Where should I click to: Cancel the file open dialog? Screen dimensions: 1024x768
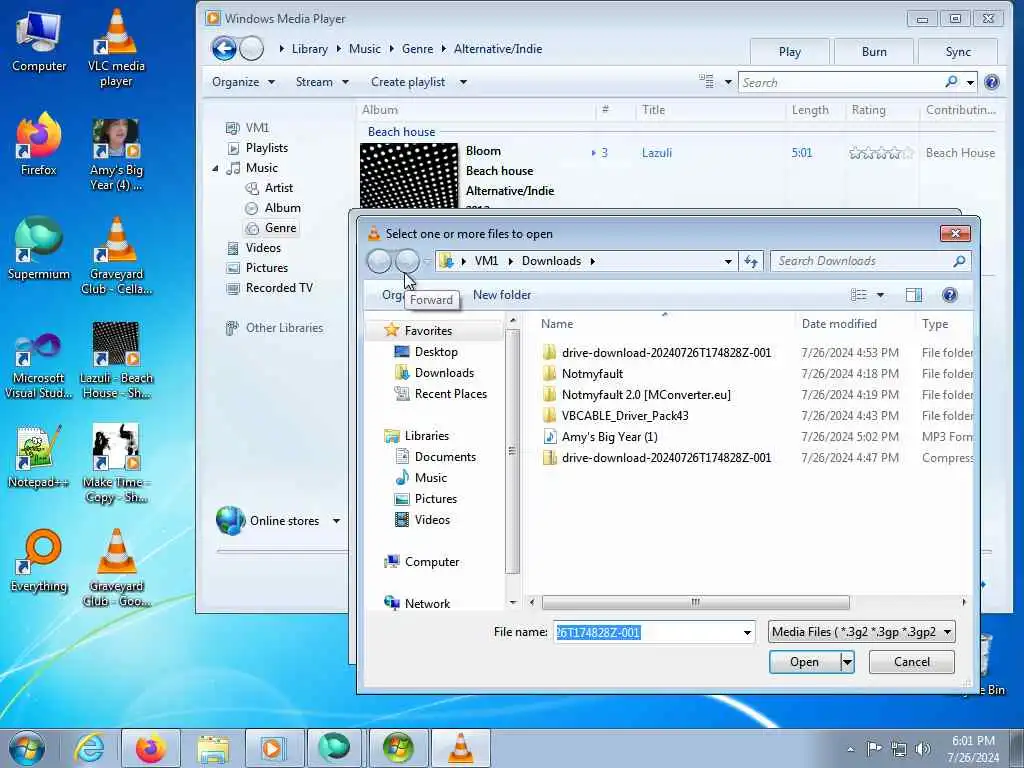[x=912, y=662]
